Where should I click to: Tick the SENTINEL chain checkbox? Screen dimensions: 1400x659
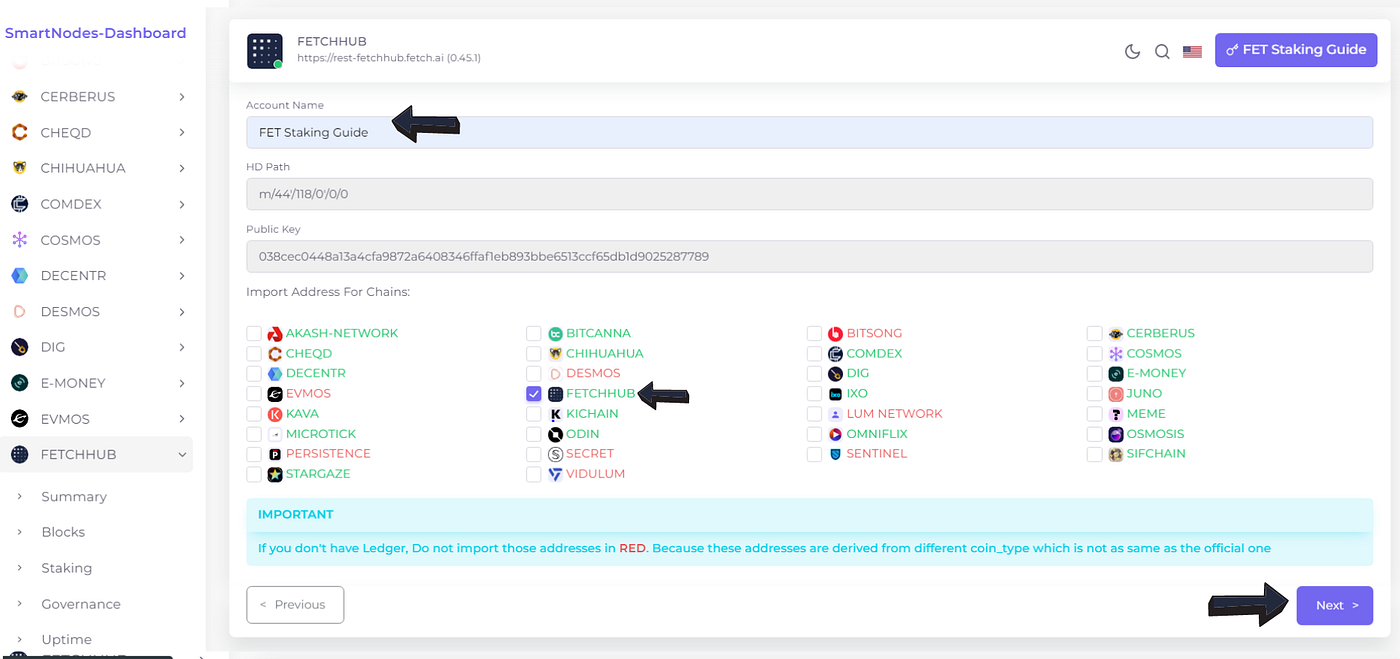[814, 454]
